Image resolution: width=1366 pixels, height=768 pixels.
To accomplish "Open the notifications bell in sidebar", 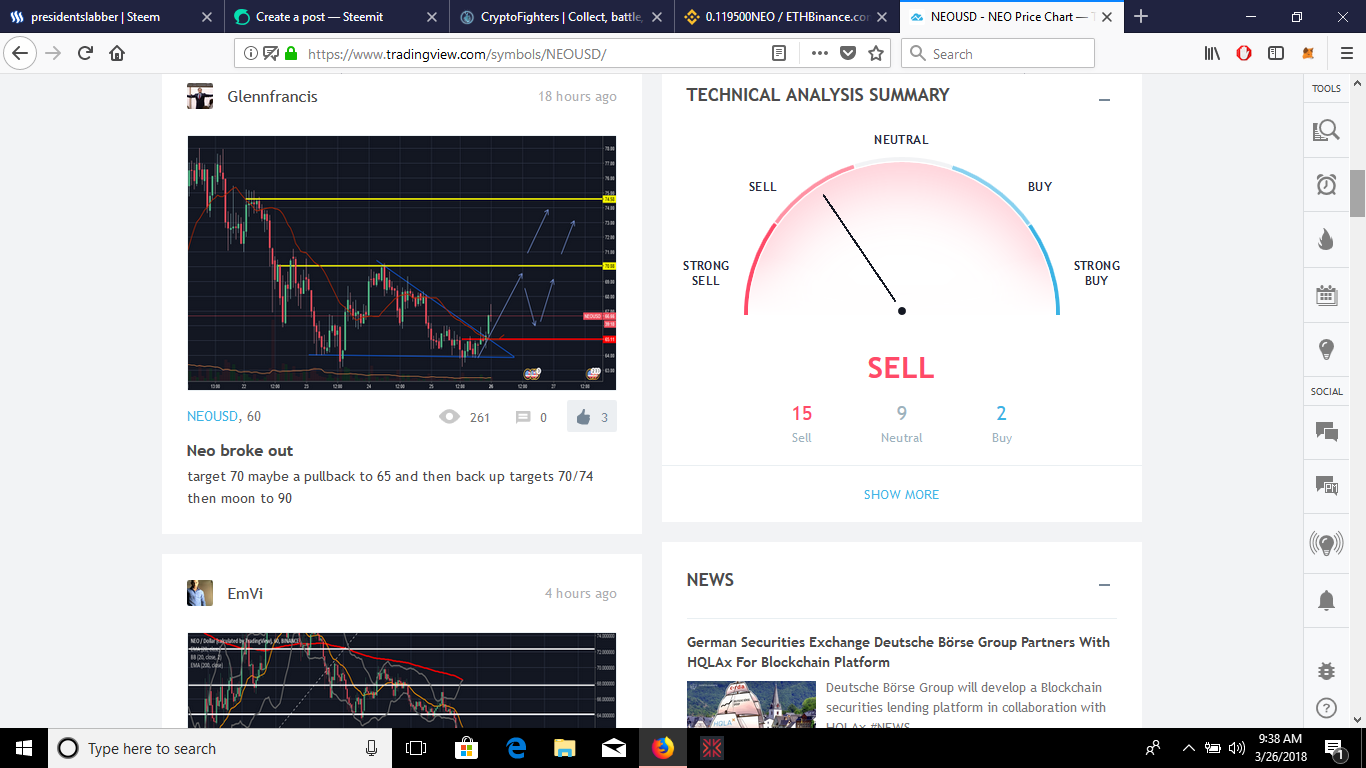I will tap(1326, 600).
